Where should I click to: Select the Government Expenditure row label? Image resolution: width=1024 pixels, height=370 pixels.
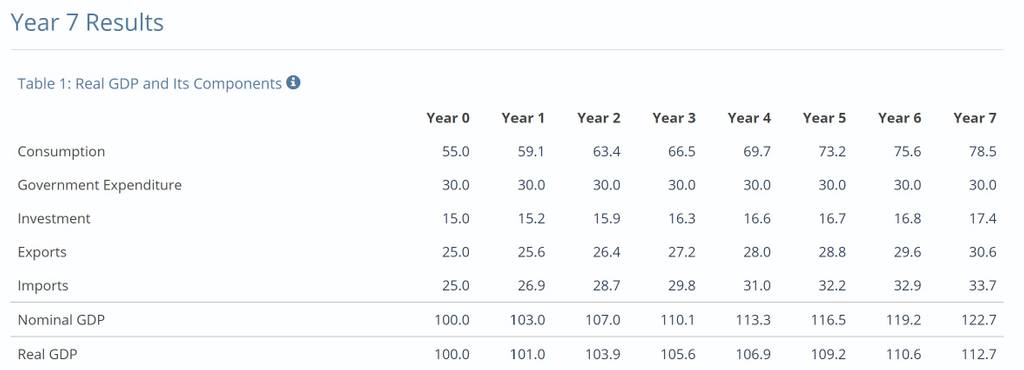pyautogui.click(x=99, y=185)
